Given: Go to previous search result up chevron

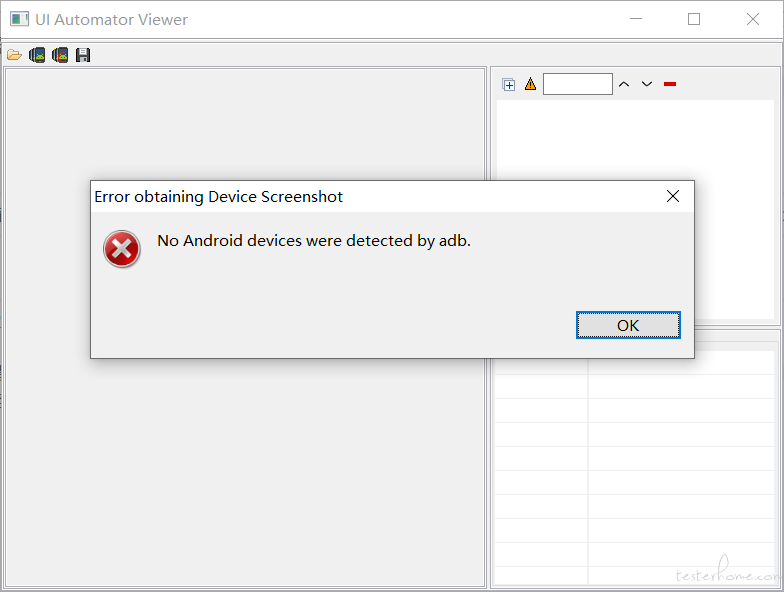Looking at the screenshot, I should coord(624,84).
